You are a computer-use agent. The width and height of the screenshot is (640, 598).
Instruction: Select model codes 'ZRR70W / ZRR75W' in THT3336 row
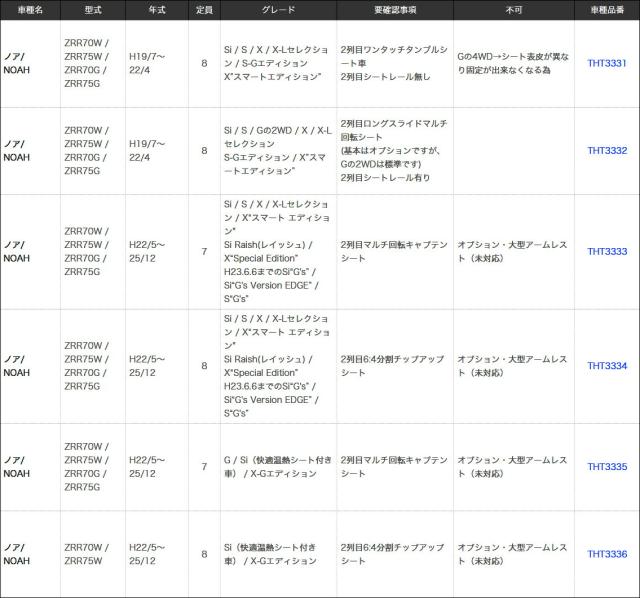click(x=87, y=554)
